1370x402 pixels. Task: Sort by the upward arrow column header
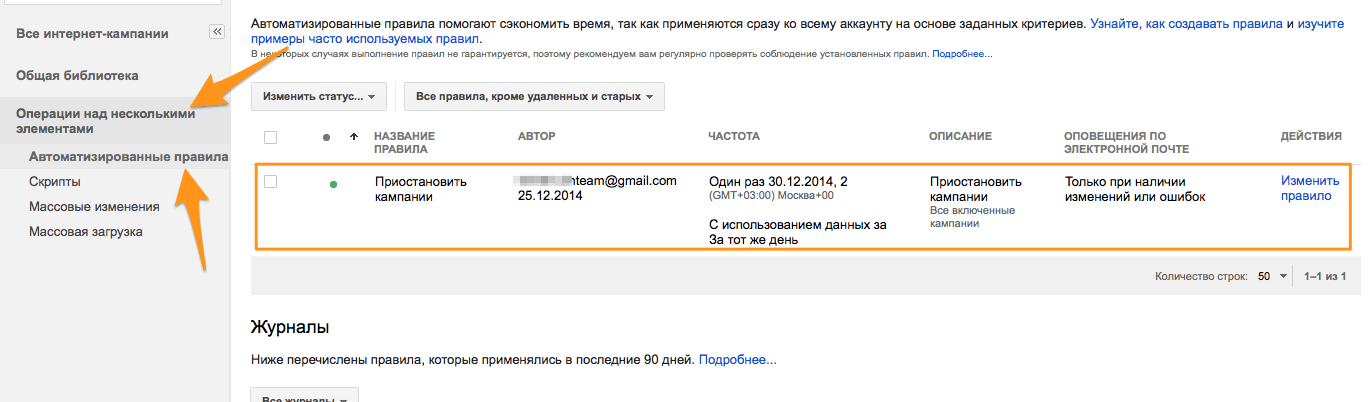(353, 136)
